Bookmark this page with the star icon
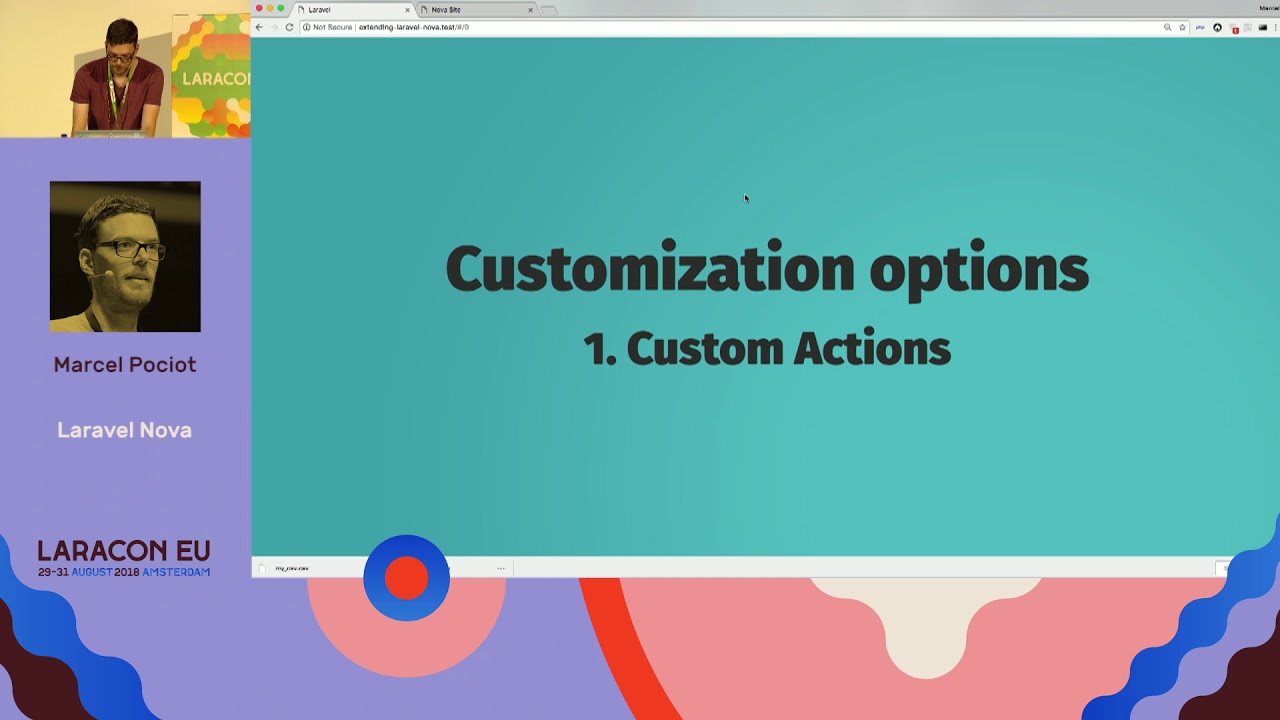 coord(1182,27)
